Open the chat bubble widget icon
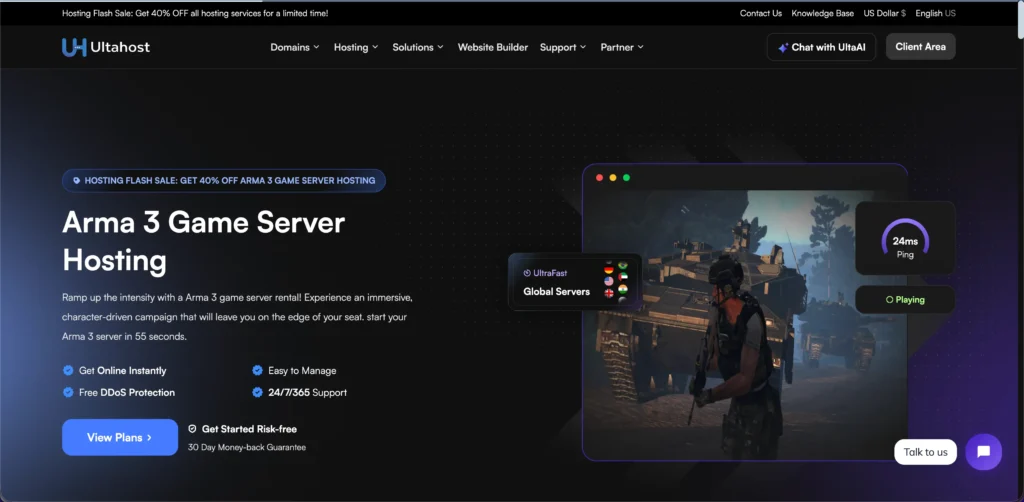The image size is (1024, 502). (x=983, y=452)
